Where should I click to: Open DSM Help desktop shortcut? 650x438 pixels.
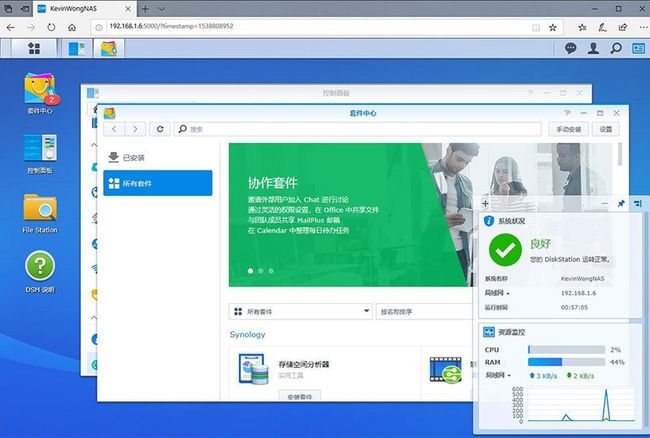[40, 272]
